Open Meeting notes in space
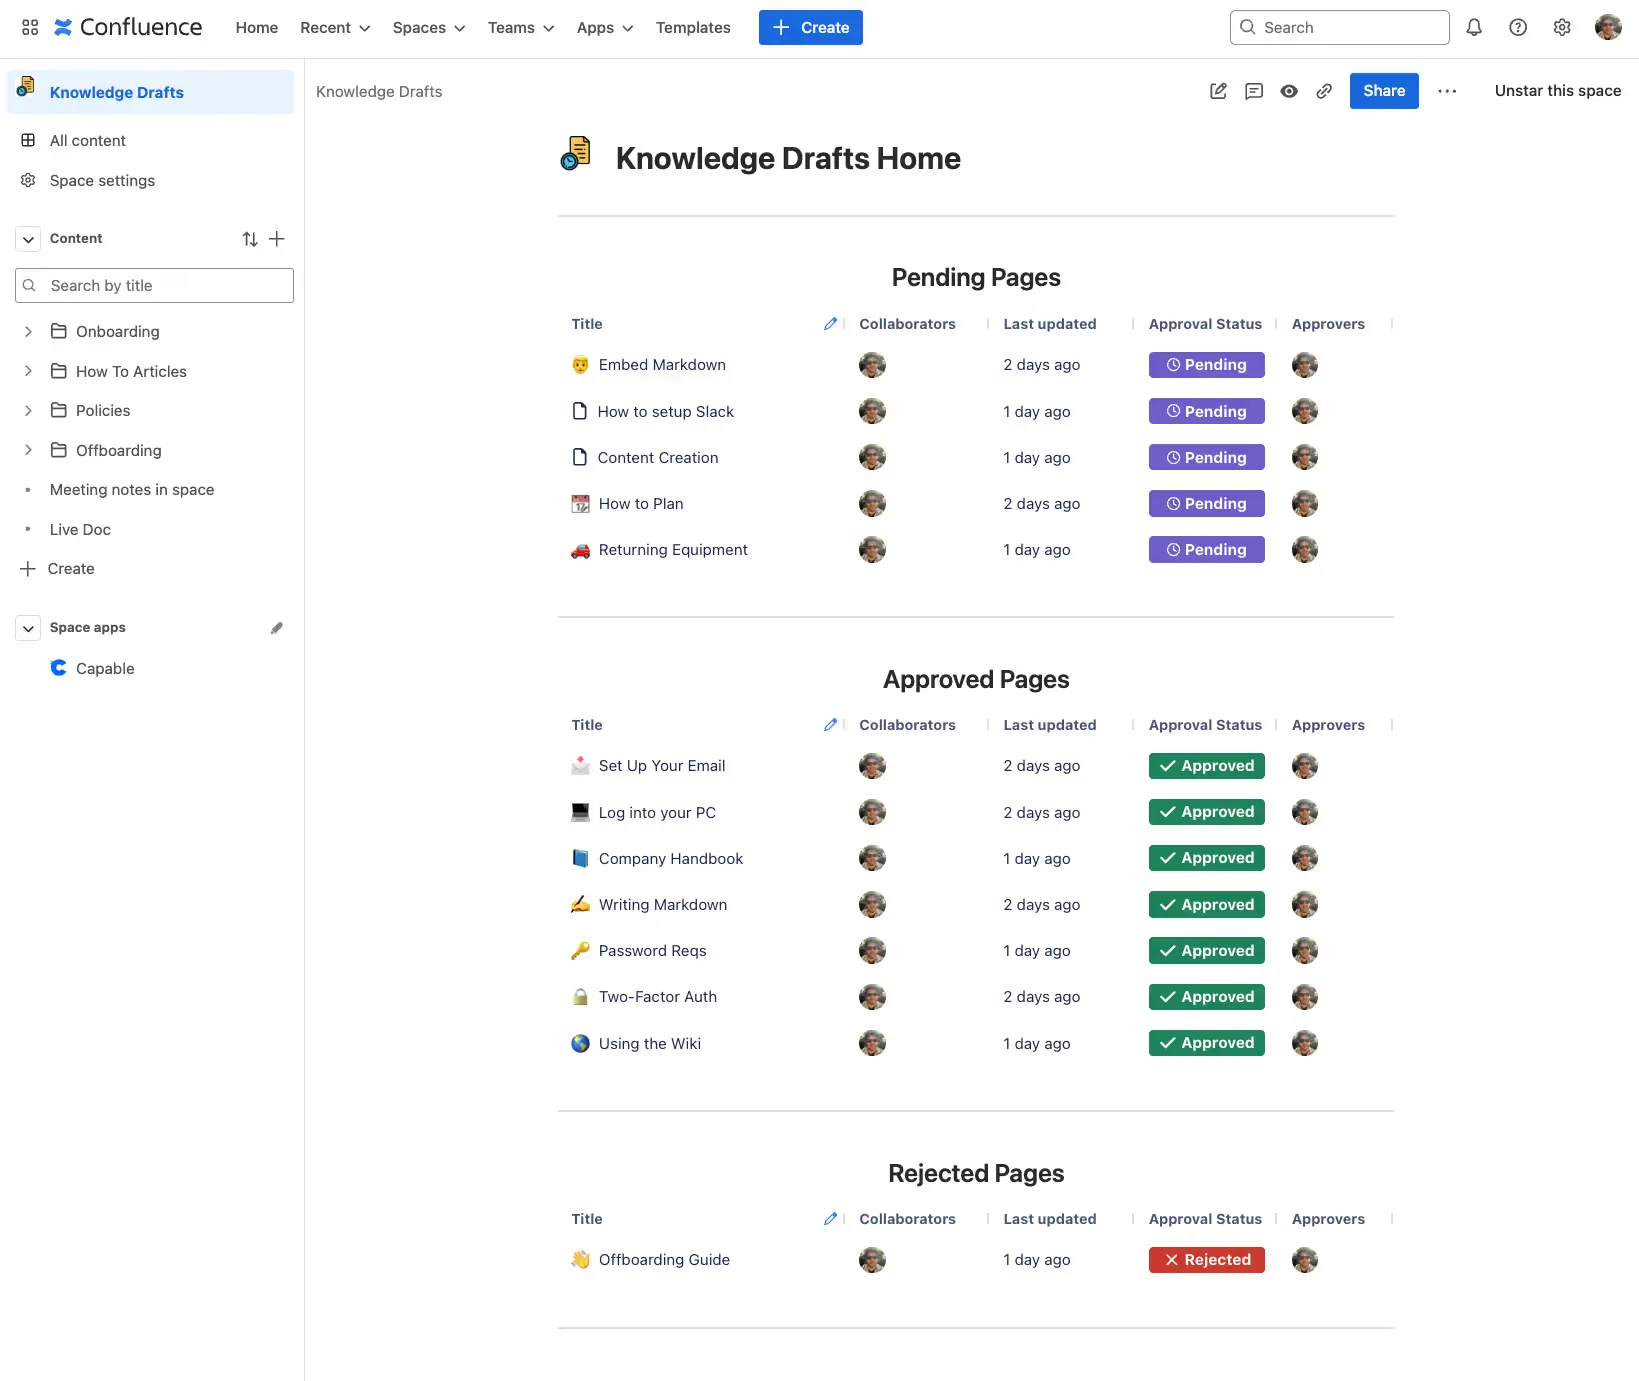The width and height of the screenshot is (1639, 1381). coord(132,490)
